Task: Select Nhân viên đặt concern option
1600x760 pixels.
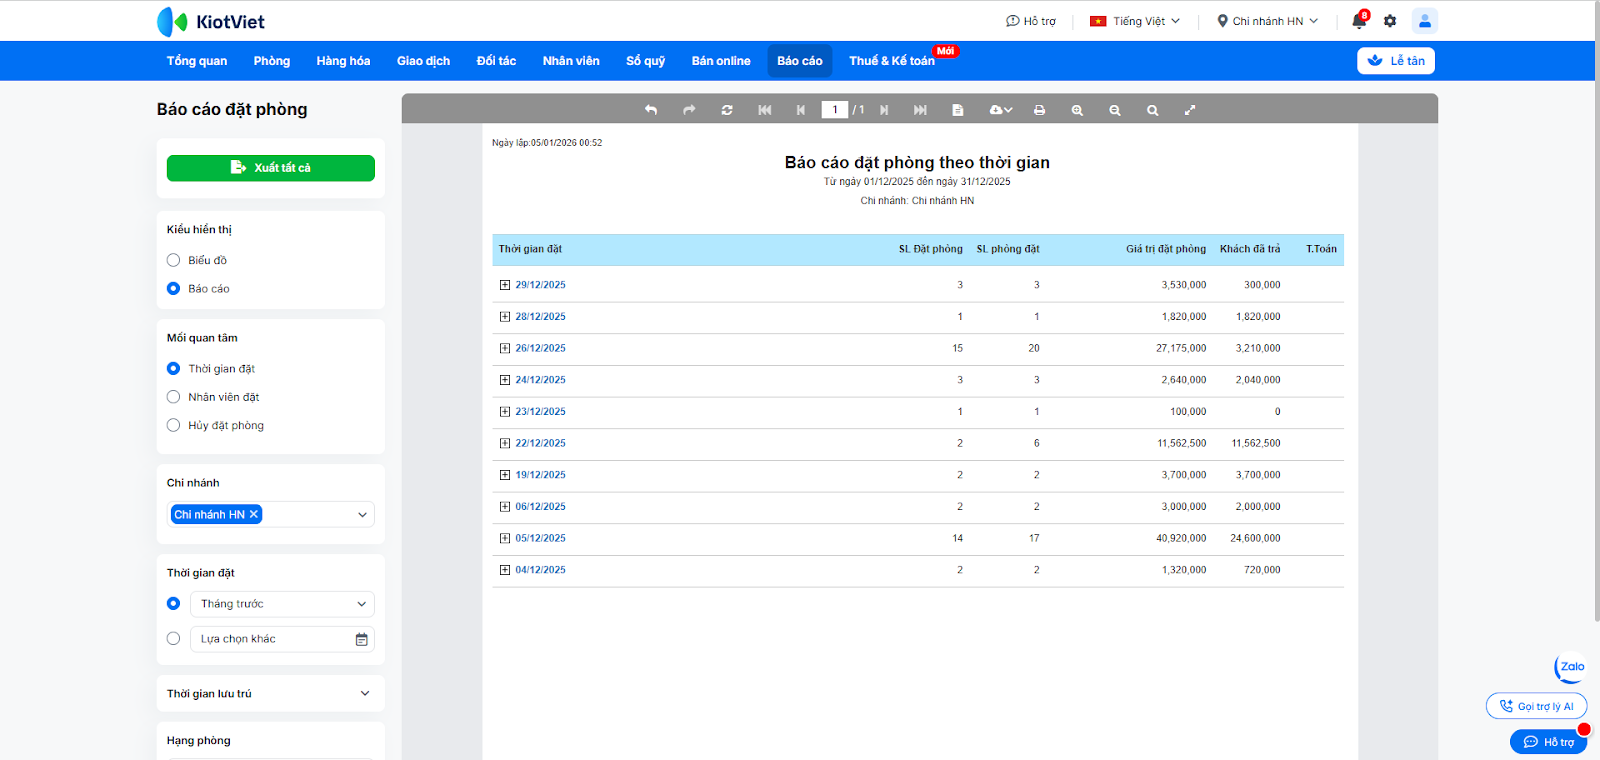Action: coord(173,397)
